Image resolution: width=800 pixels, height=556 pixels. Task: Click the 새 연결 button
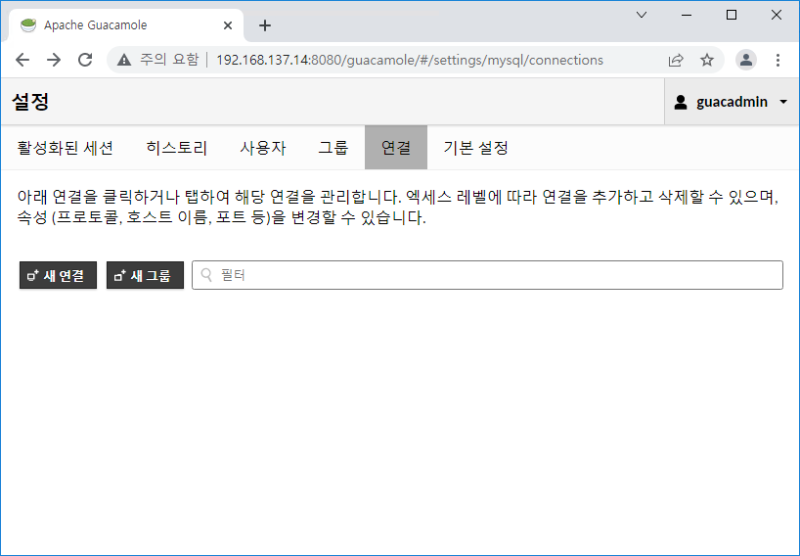(58, 275)
